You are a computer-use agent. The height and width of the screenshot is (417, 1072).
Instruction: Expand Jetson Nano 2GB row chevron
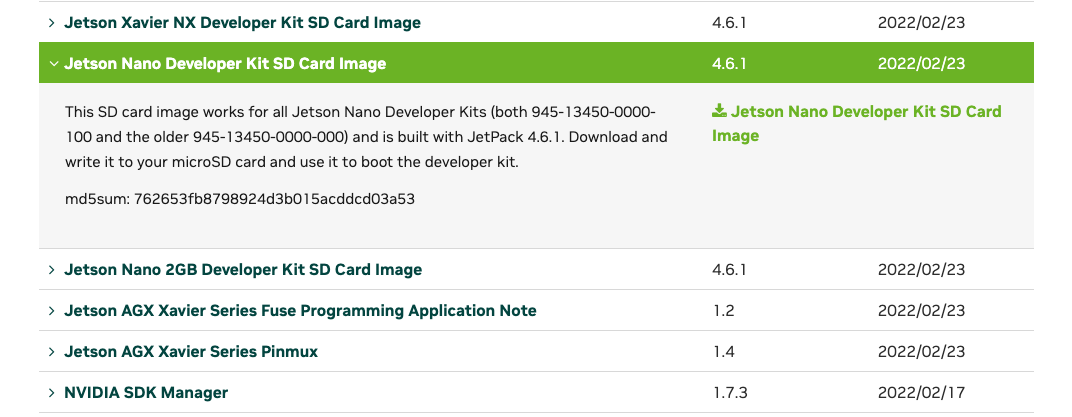pyautogui.click(x=51, y=269)
